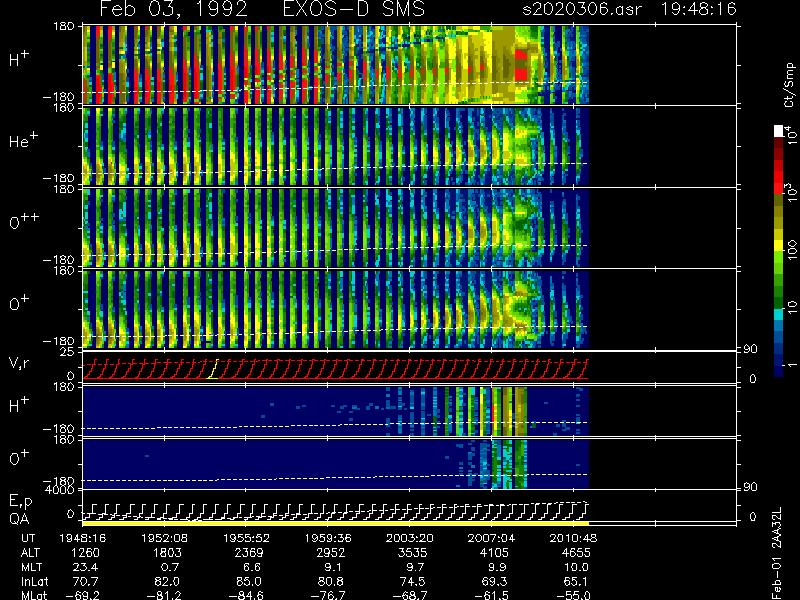Viewport: 800px width, 600px height.
Task: Click the ALT value '4655'
Action: point(576,553)
